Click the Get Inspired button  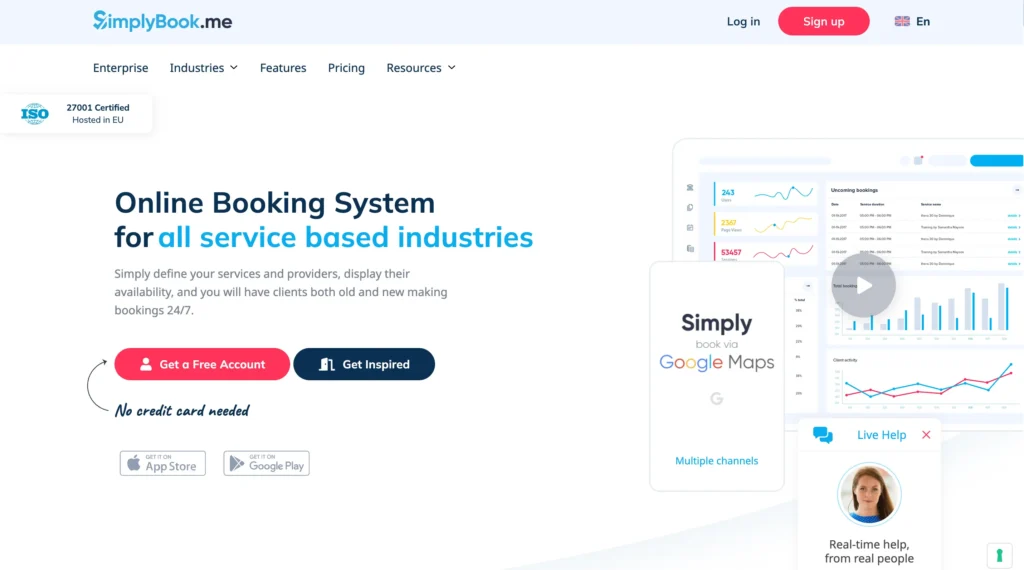(x=364, y=364)
